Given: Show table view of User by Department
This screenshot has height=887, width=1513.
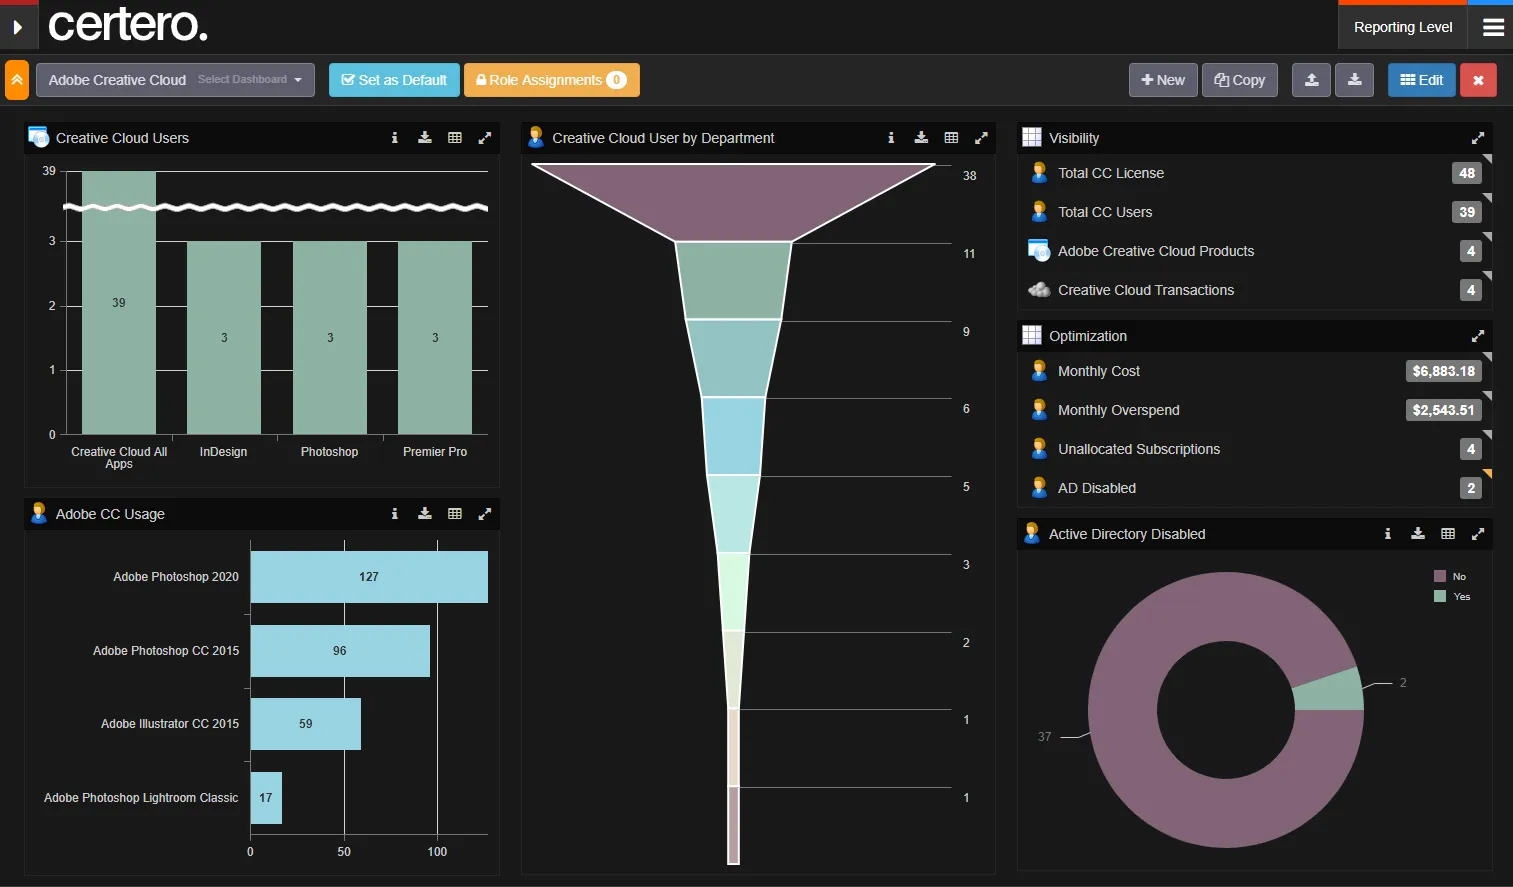Looking at the screenshot, I should [x=951, y=138].
